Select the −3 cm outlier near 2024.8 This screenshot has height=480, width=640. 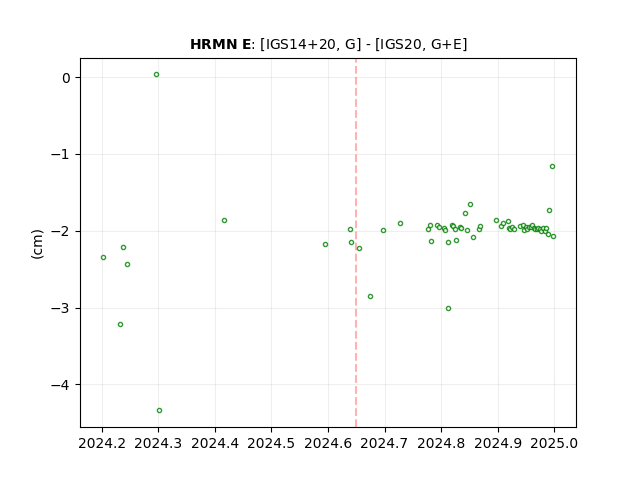click(449, 309)
